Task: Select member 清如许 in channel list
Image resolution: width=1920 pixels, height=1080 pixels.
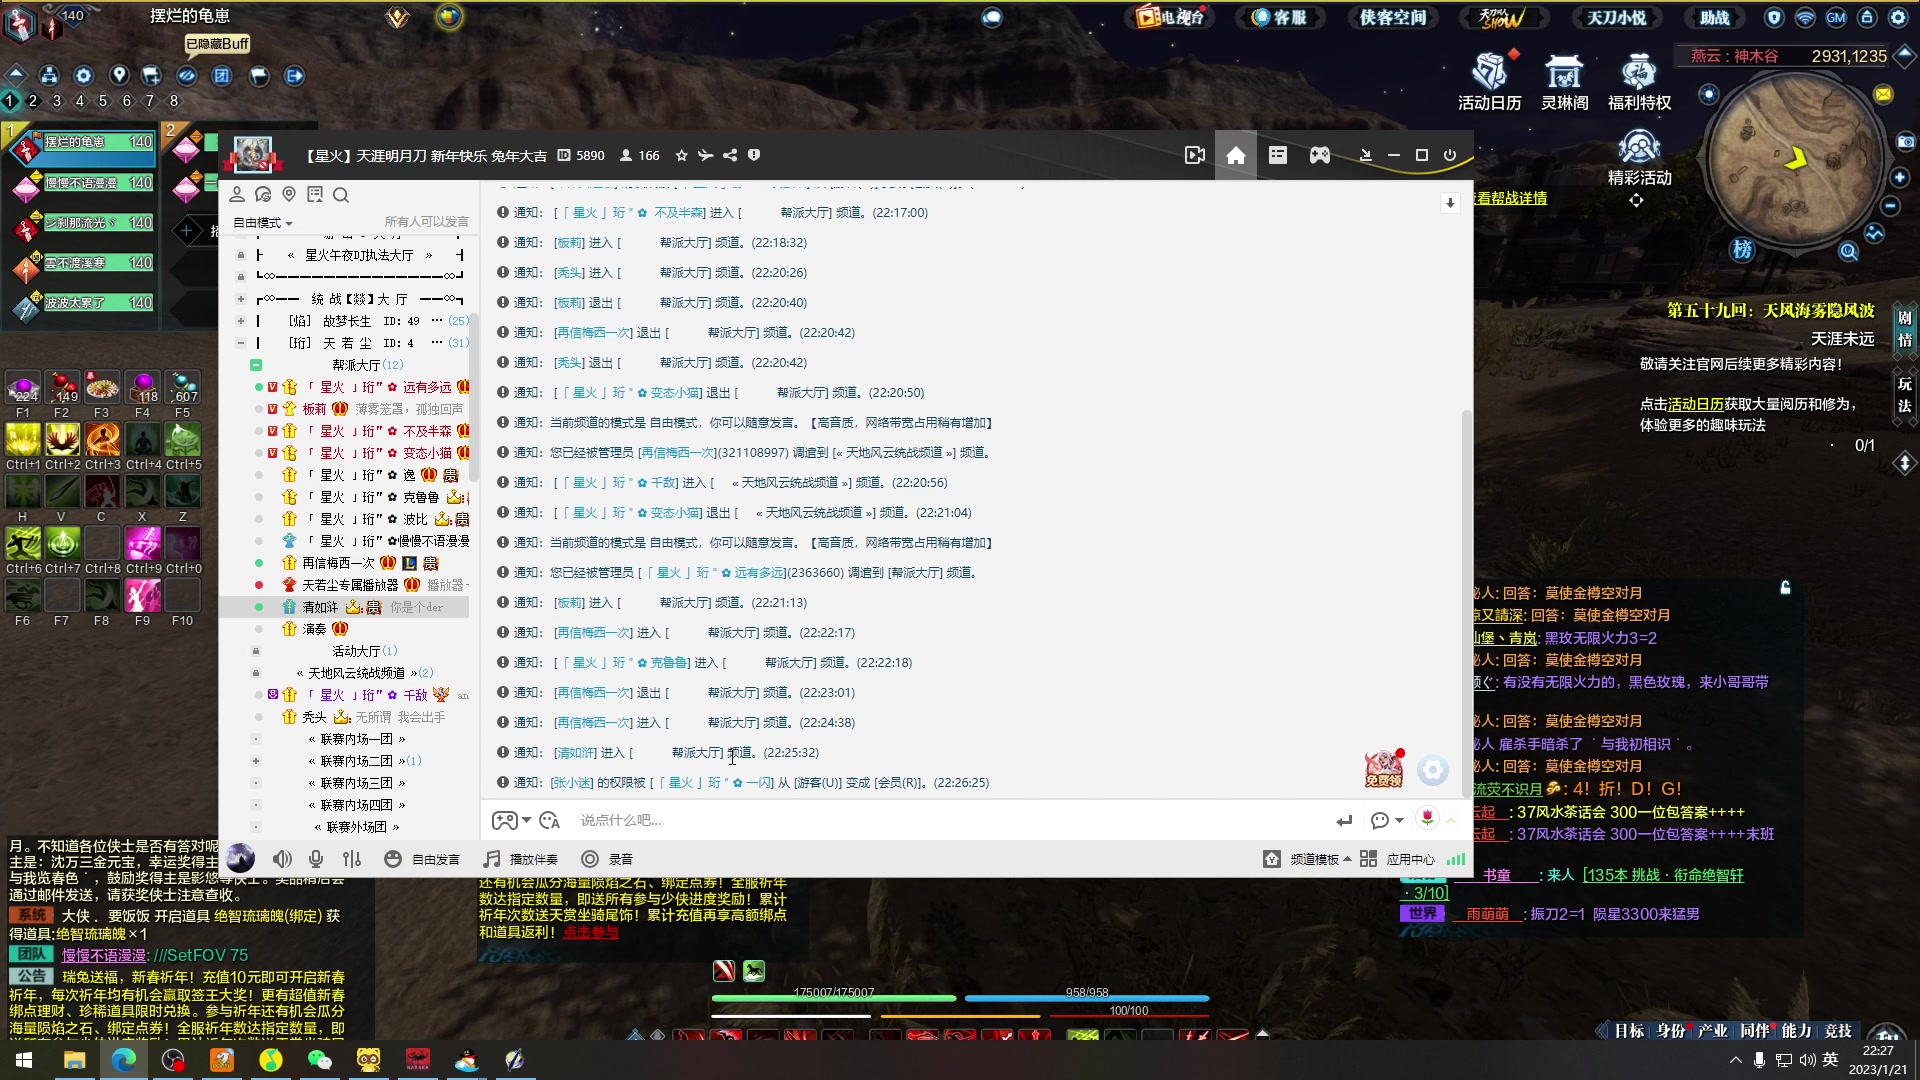Action: (x=344, y=607)
